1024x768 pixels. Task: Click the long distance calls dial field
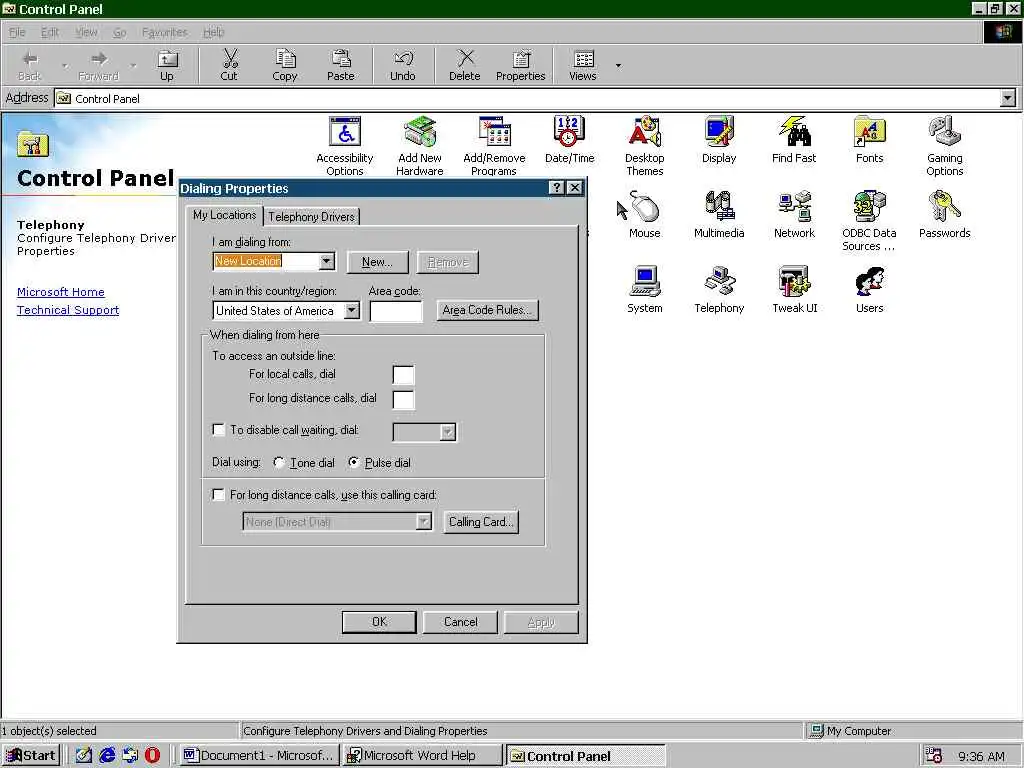pyautogui.click(x=404, y=399)
